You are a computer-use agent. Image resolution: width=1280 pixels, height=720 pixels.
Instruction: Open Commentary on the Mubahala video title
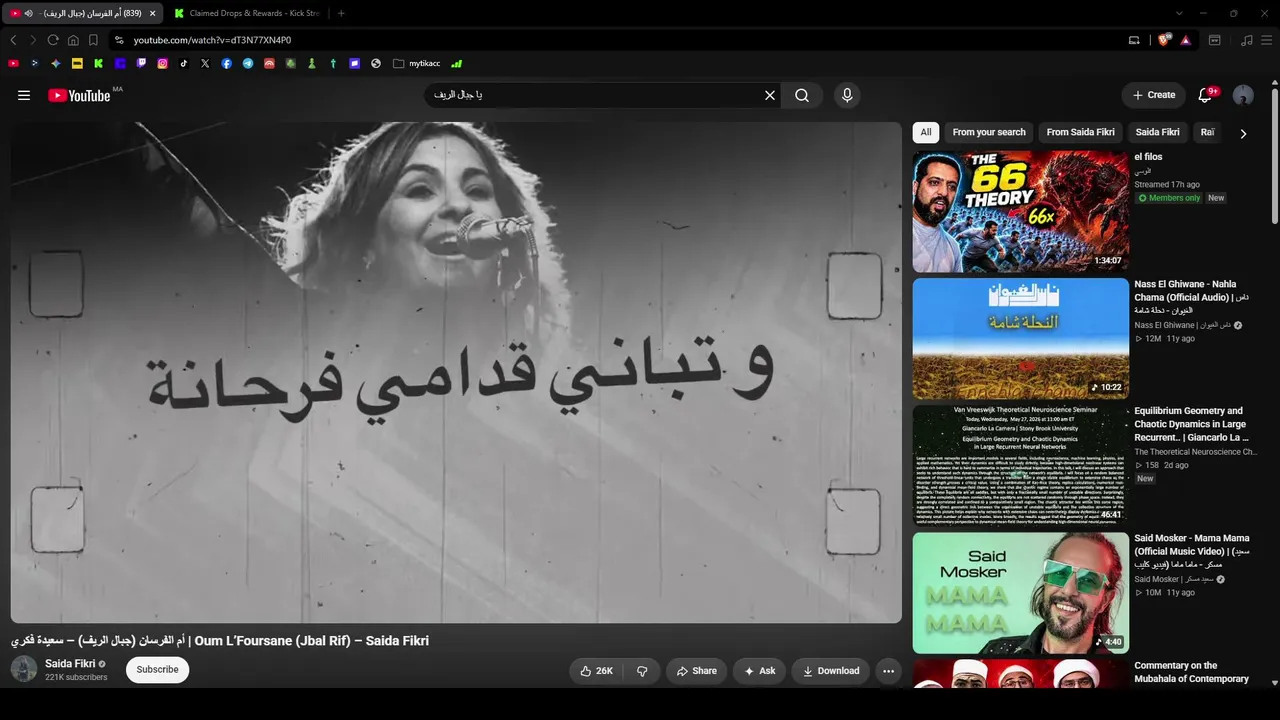click(x=1191, y=672)
